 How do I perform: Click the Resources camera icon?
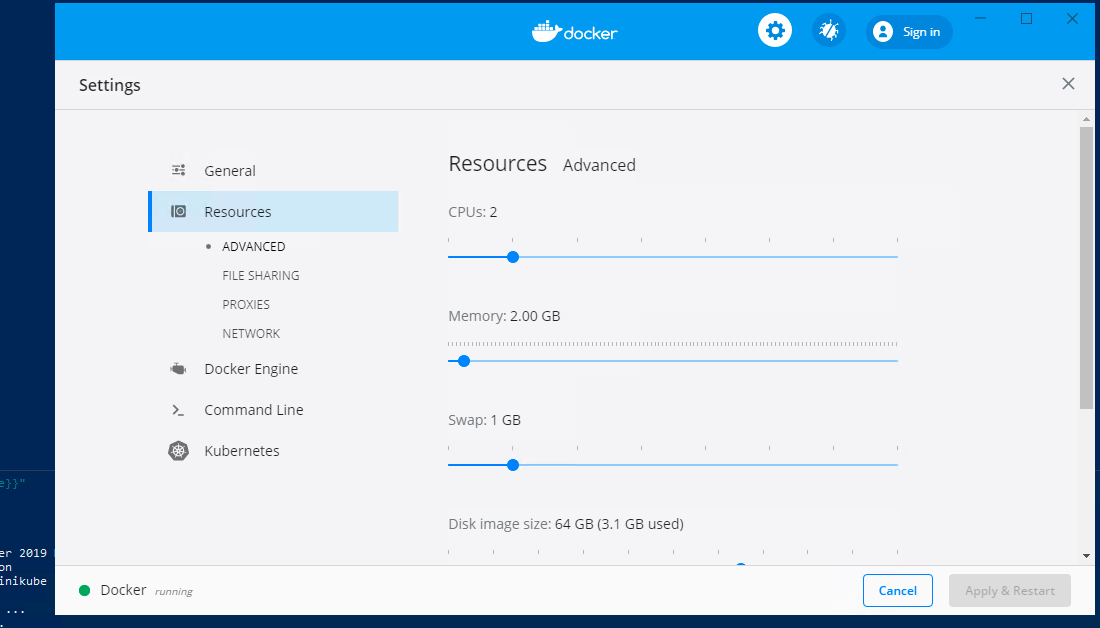click(179, 211)
